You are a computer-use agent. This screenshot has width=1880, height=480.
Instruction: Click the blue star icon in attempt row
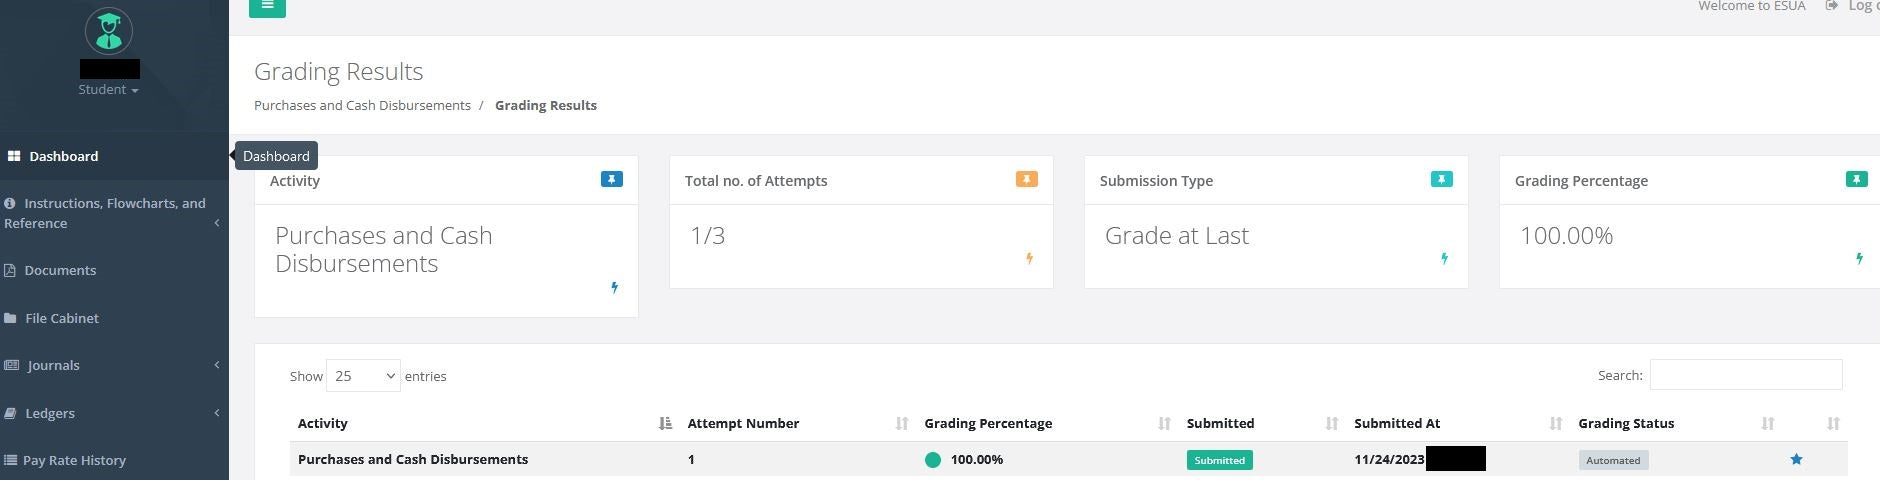(1796, 460)
